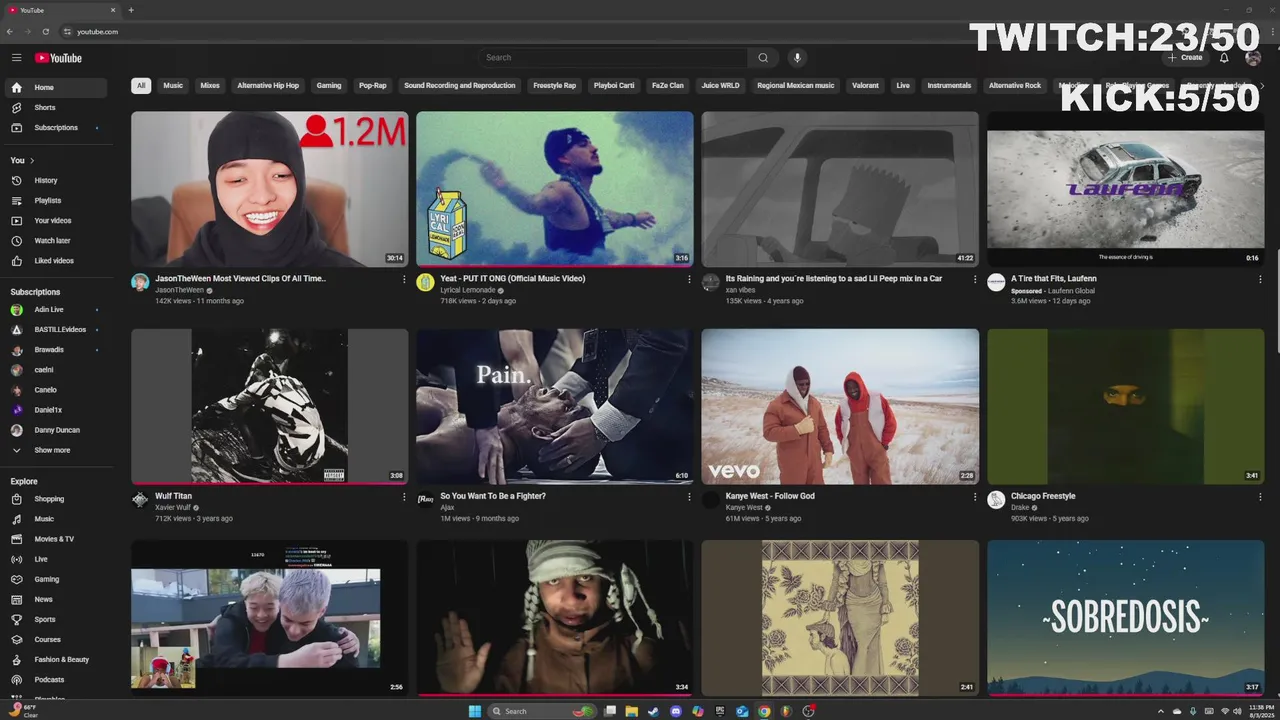Open Shorts in the sidebar
This screenshot has height=720, width=1280.
point(55,107)
